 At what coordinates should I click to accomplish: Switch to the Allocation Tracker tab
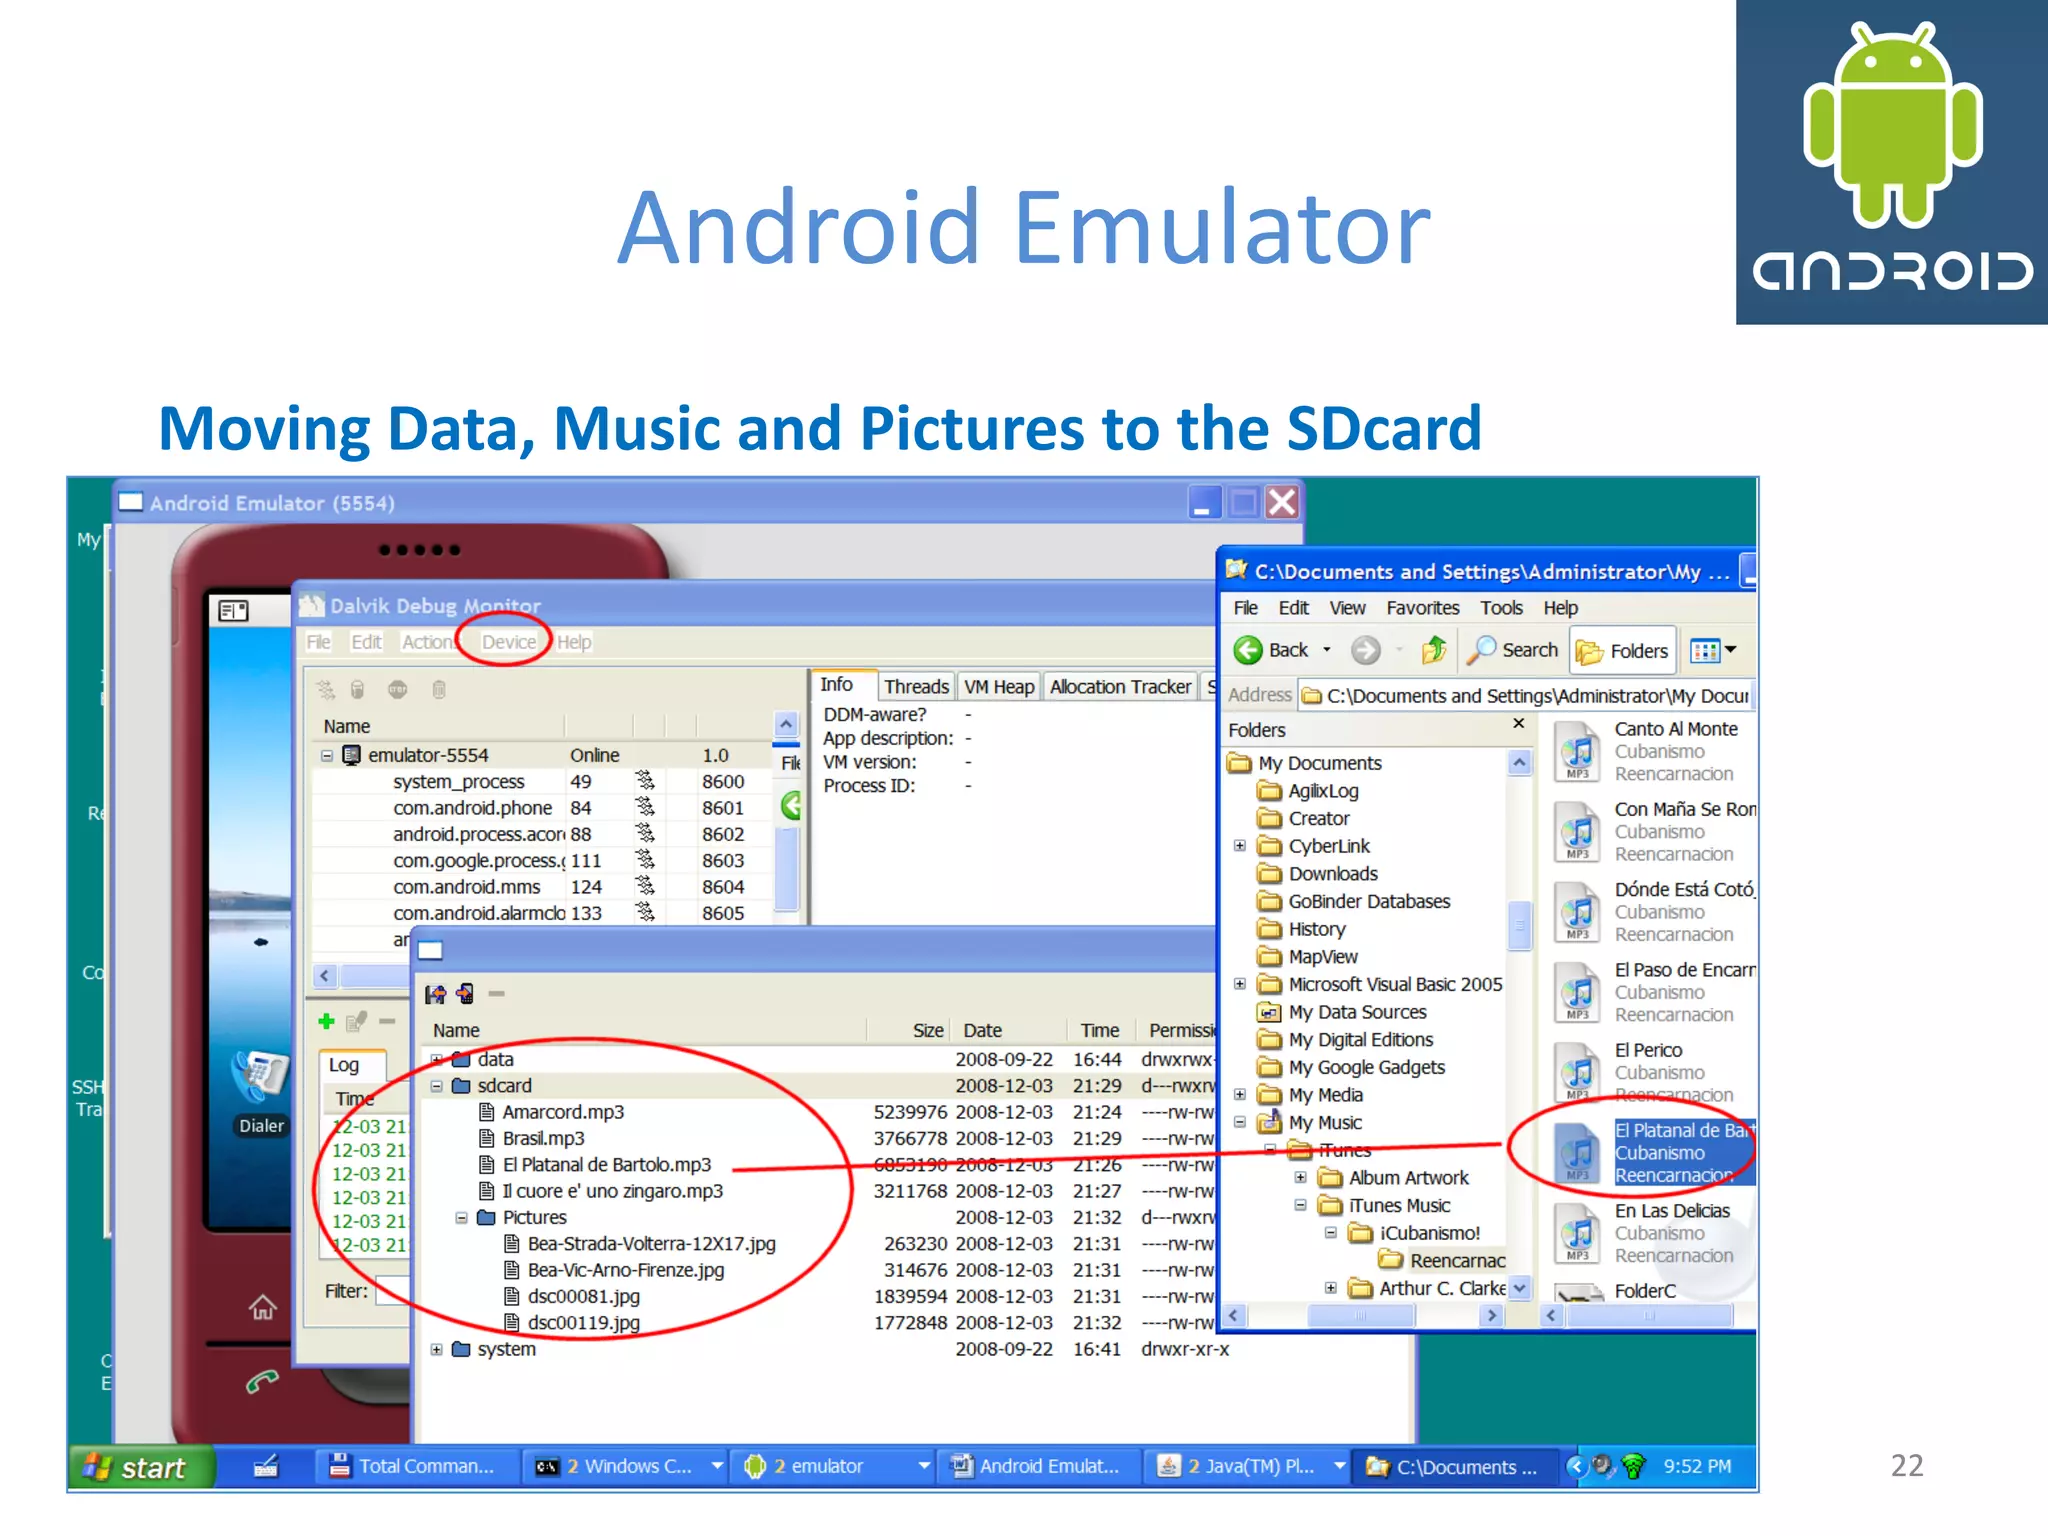1120,686
